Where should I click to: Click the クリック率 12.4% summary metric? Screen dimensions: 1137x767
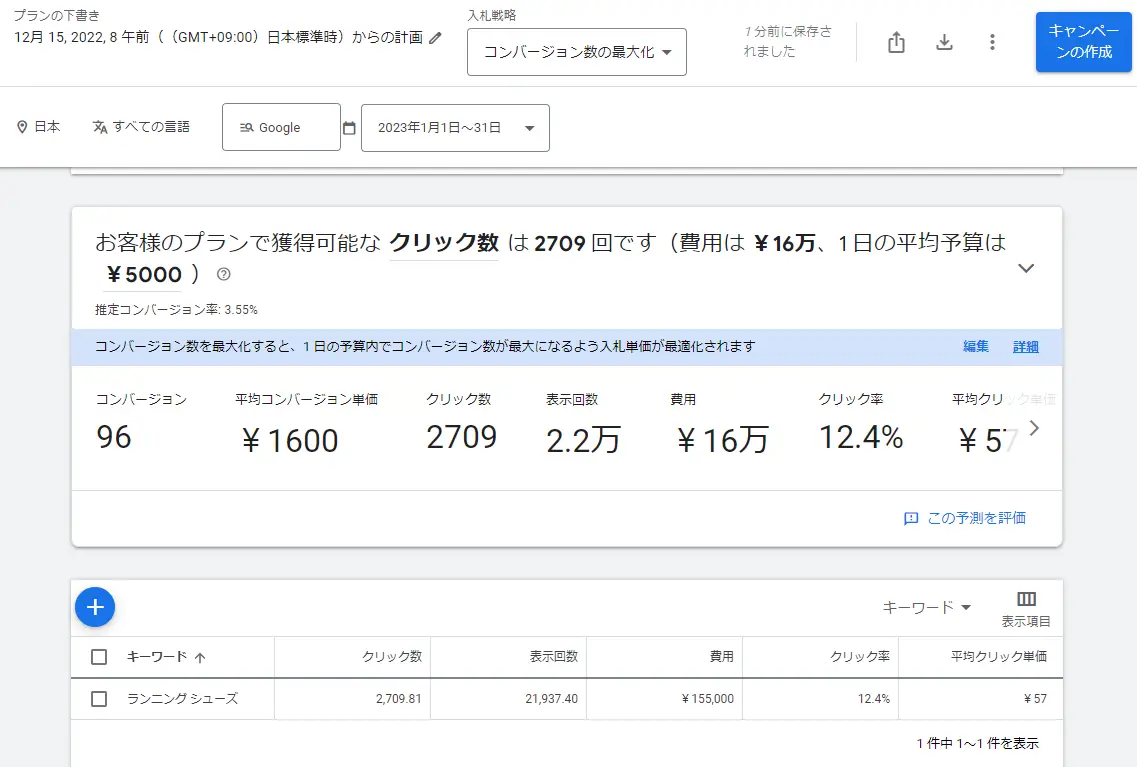click(861, 423)
